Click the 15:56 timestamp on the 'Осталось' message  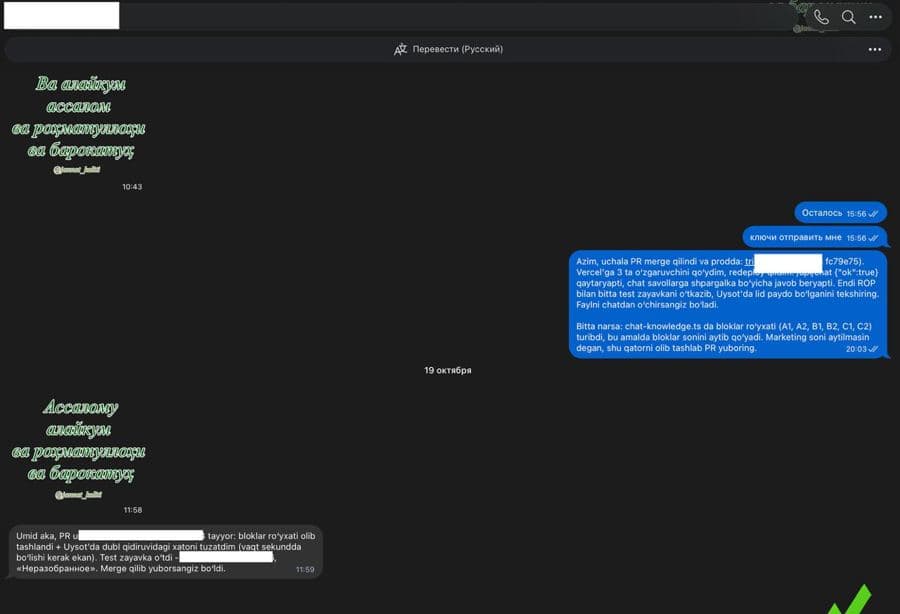point(856,213)
